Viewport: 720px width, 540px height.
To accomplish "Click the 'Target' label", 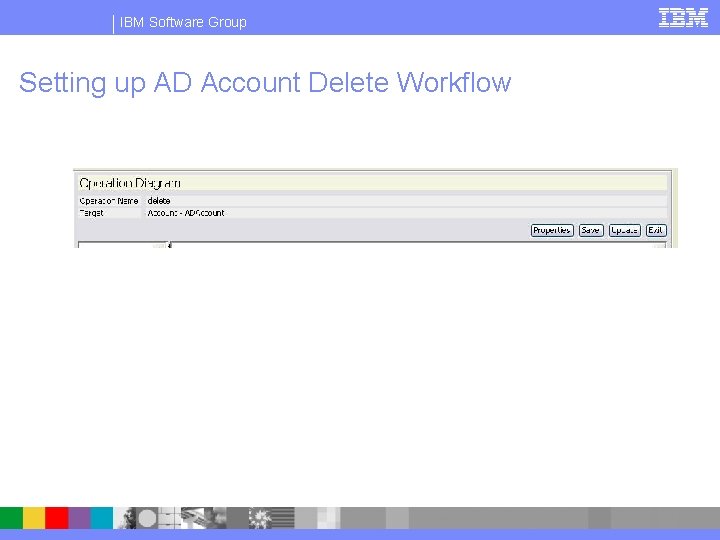I will [x=91, y=213].
